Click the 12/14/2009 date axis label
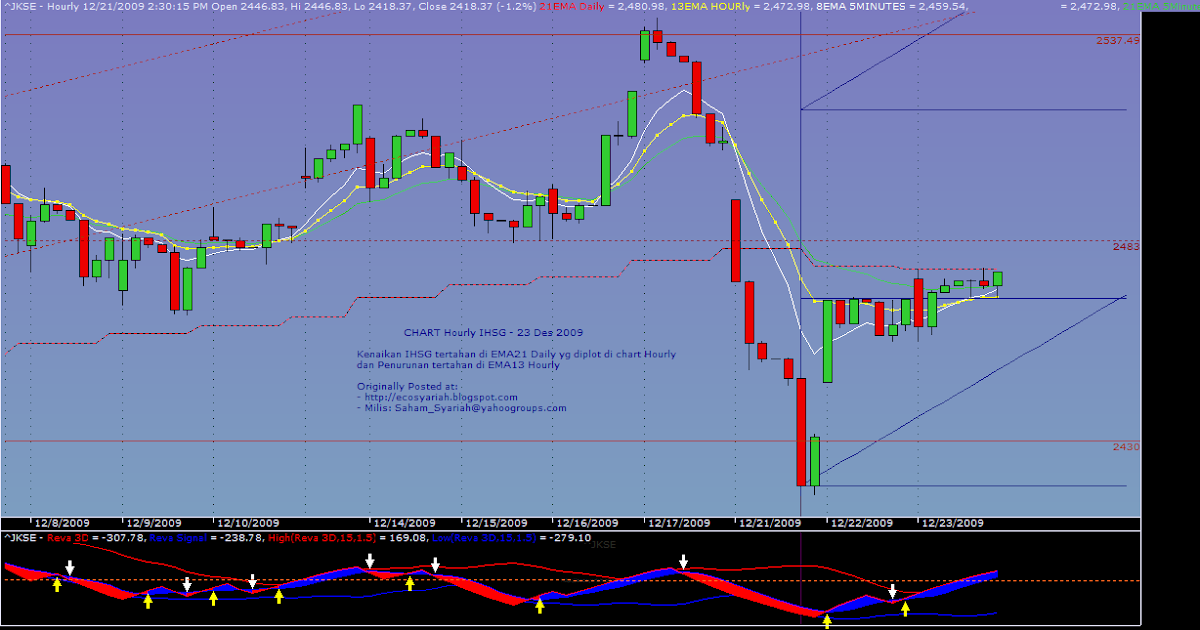The height and width of the screenshot is (630, 1200). (404, 523)
